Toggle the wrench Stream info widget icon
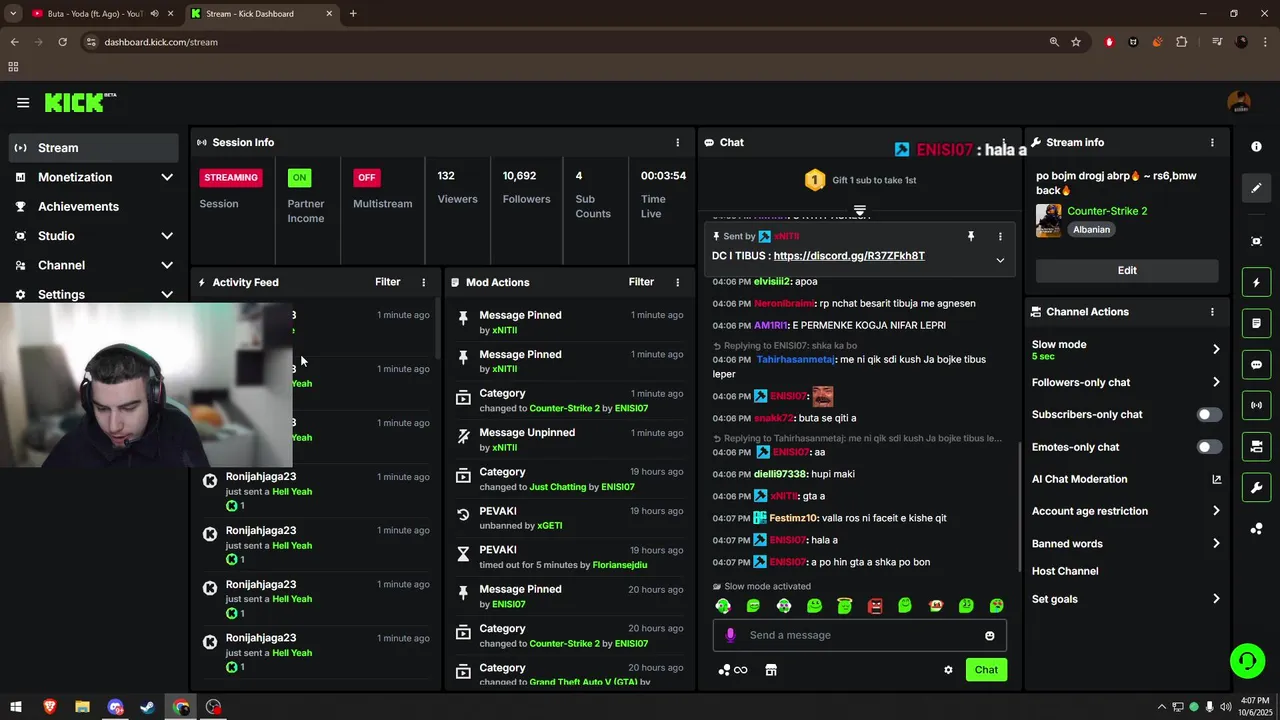Screen dimensions: 1280x720 1256,487
